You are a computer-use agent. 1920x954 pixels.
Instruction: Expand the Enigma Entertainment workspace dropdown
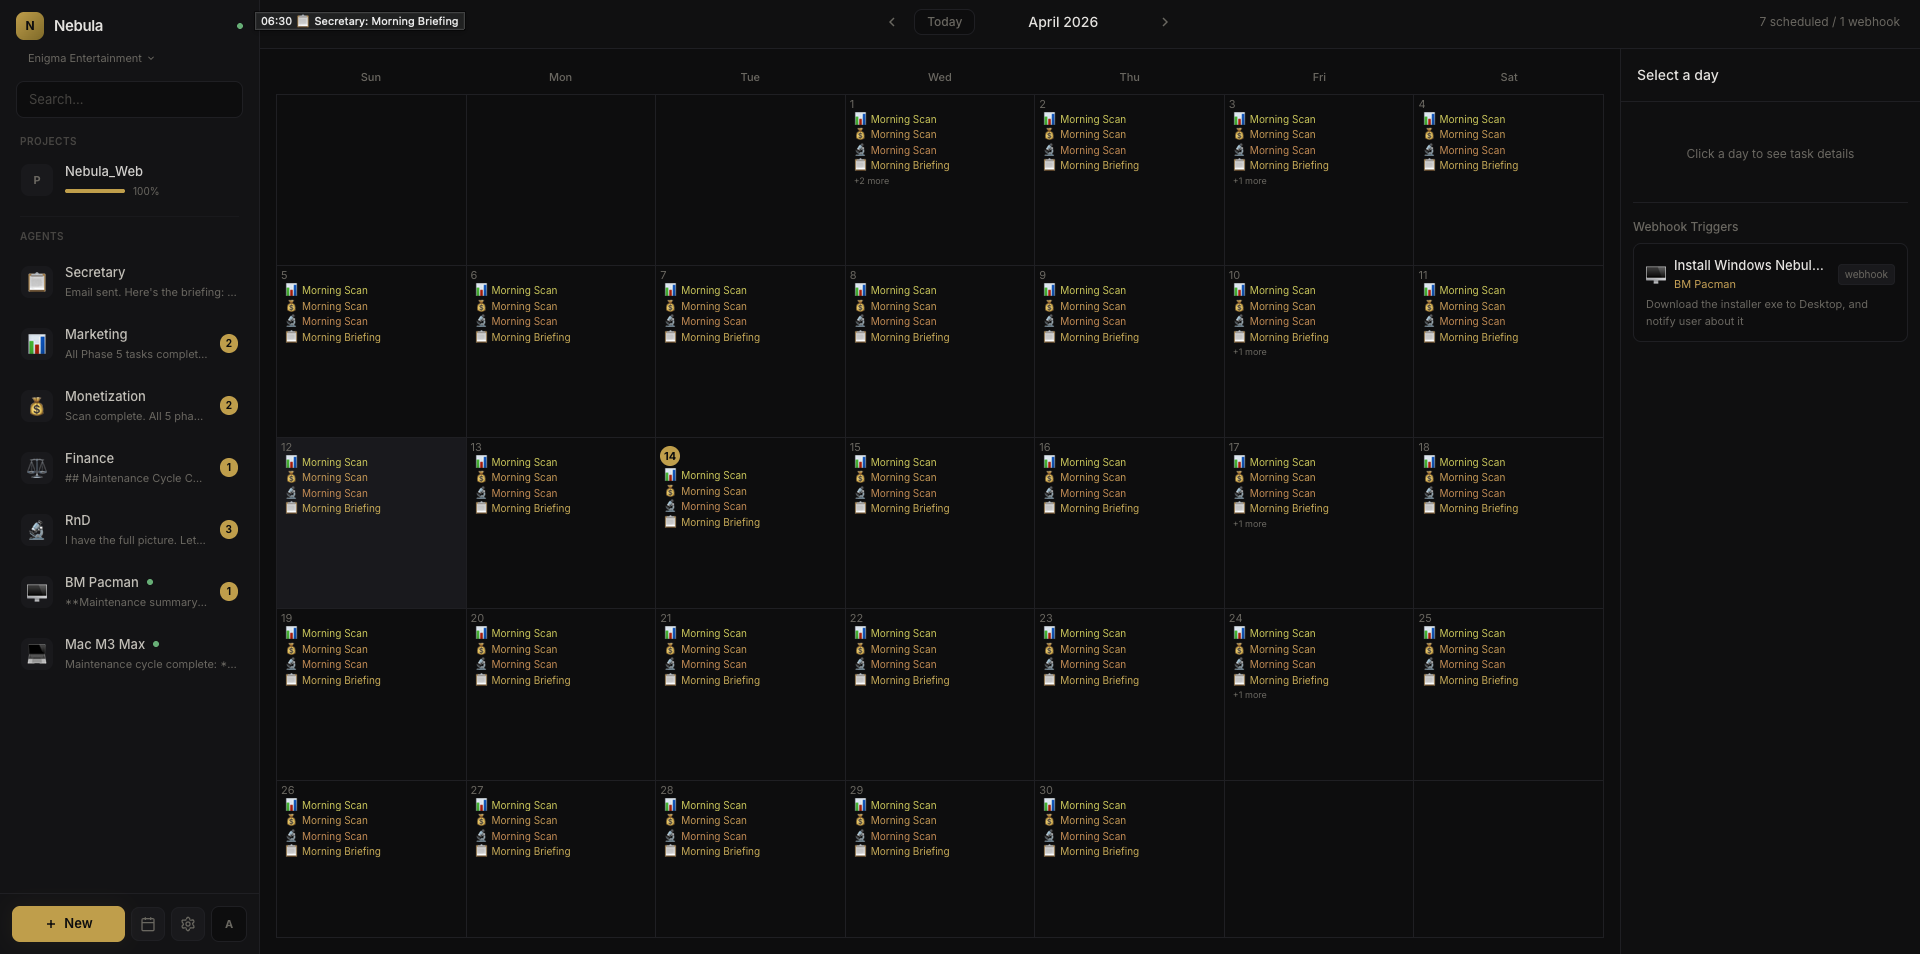[x=91, y=58]
